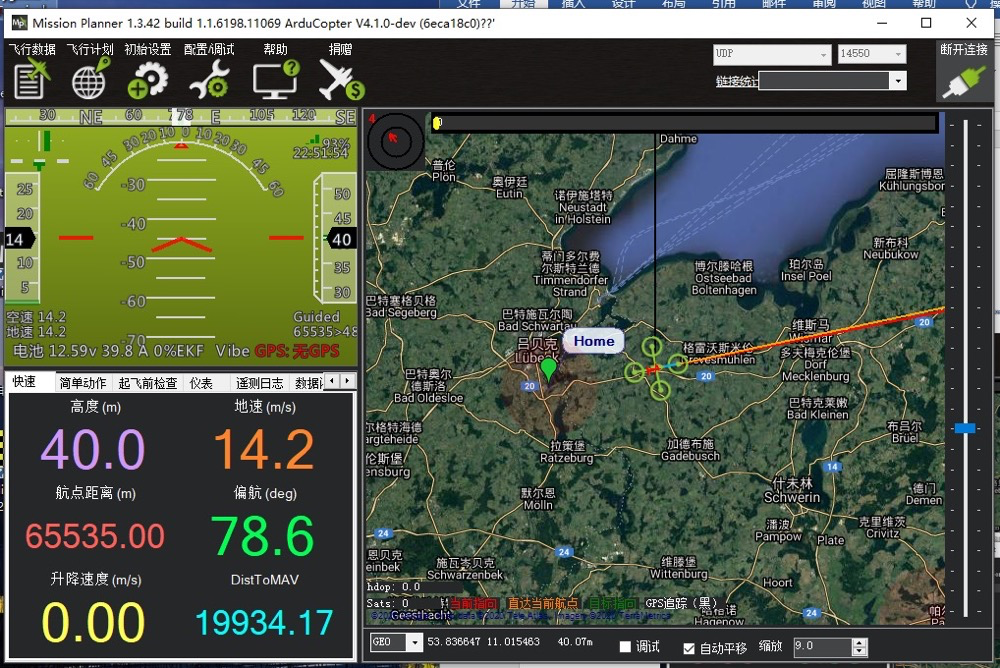Switch to the 简单动作 tab

click(x=83, y=383)
